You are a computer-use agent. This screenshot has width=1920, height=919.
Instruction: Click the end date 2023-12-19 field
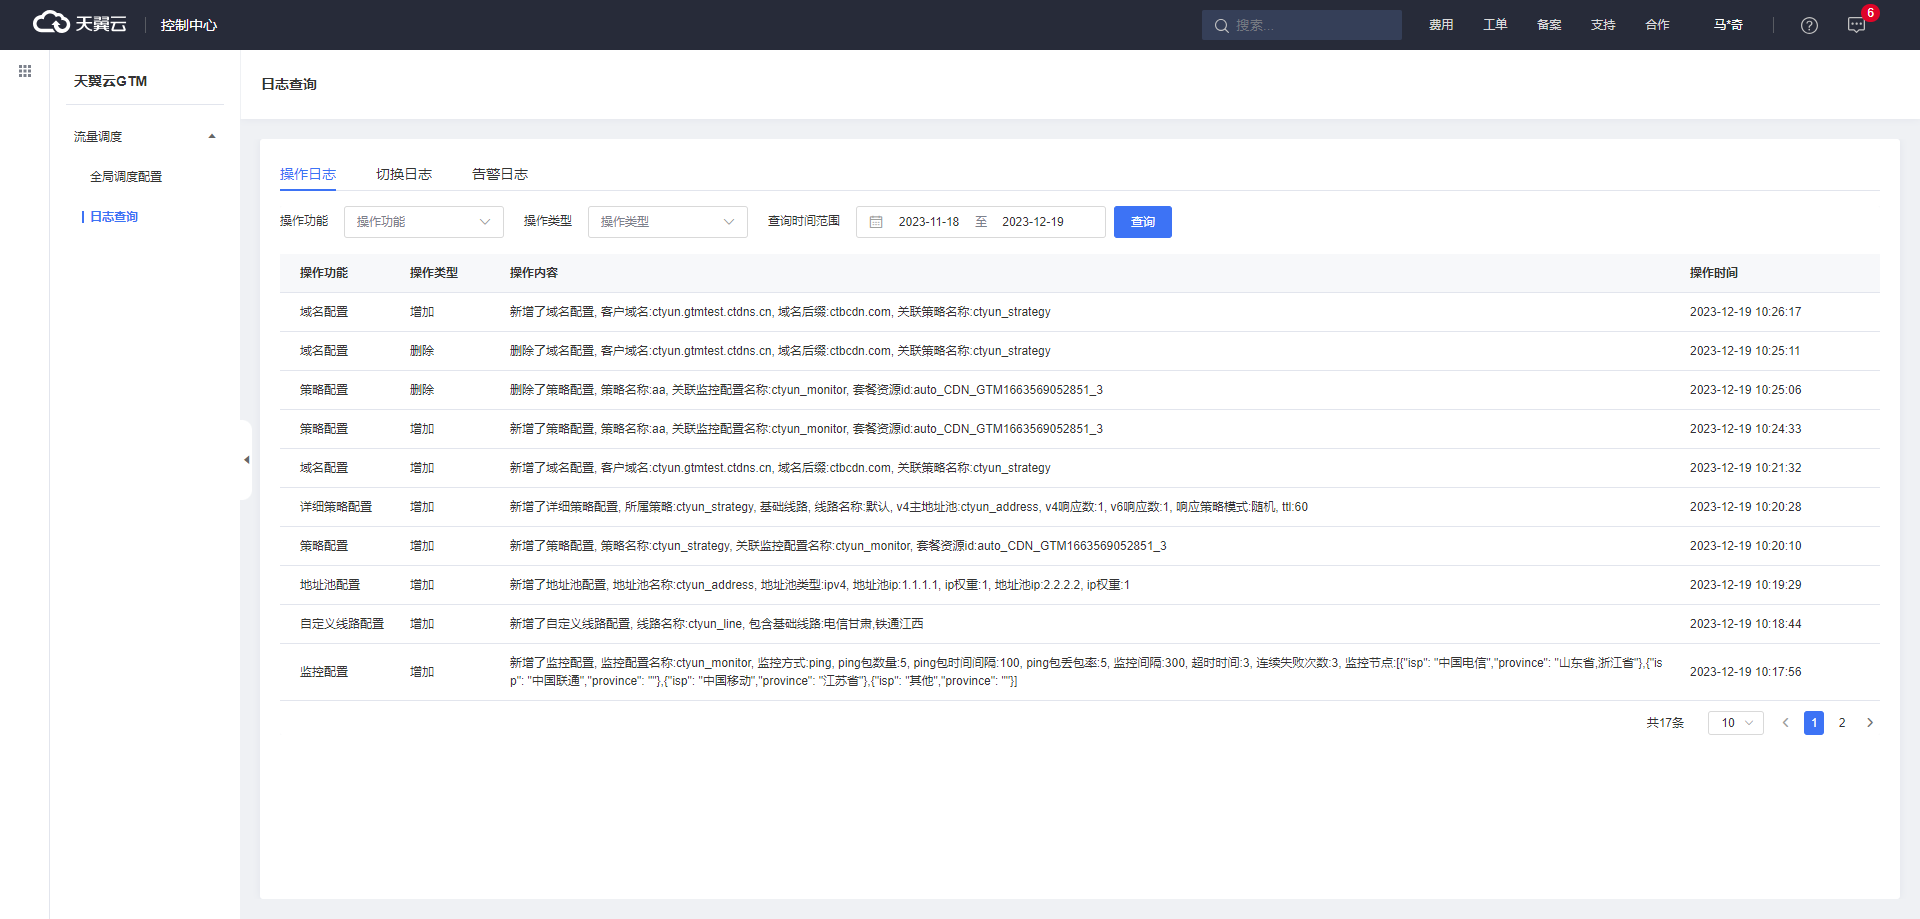1033,222
